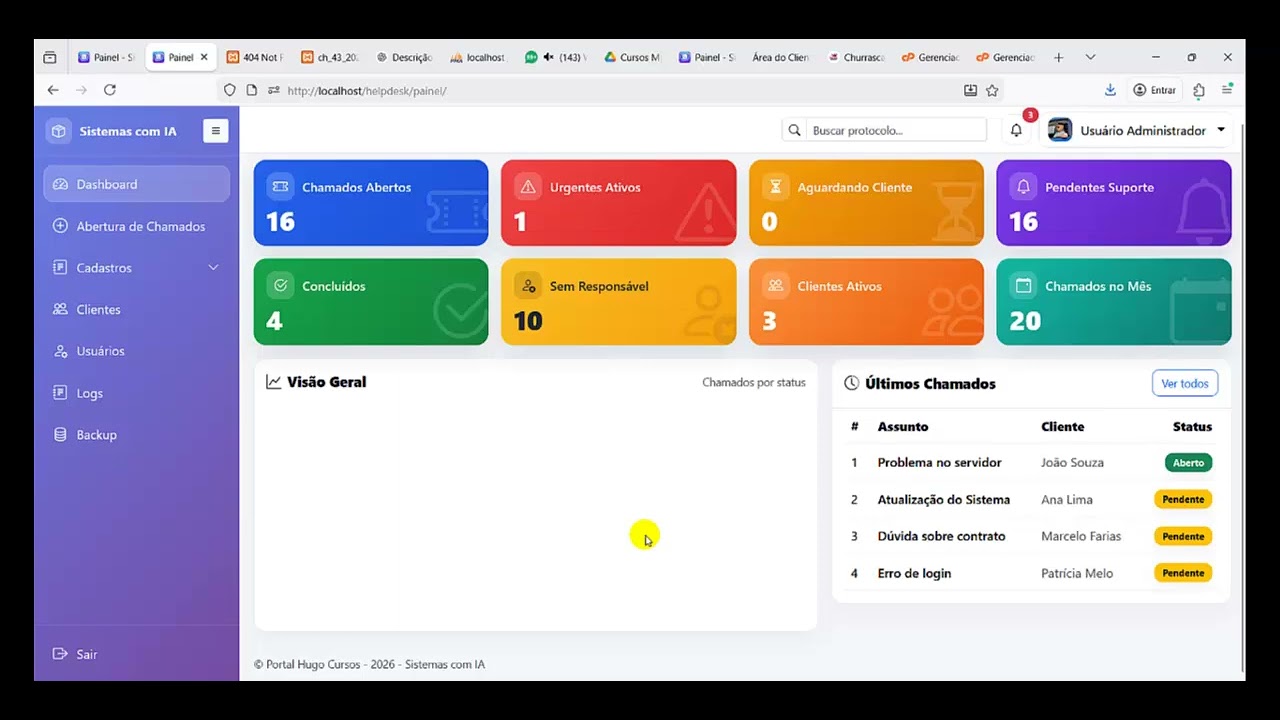
Task: Open the browser downloads arrow
Action: point(1110,90)
